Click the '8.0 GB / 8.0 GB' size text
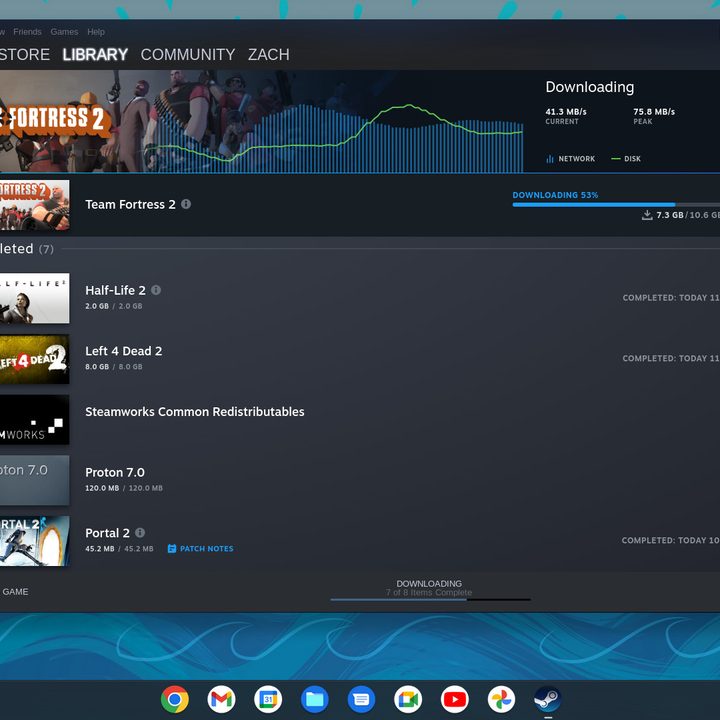This screenshot has height=720, width=720. click(113, 366)
